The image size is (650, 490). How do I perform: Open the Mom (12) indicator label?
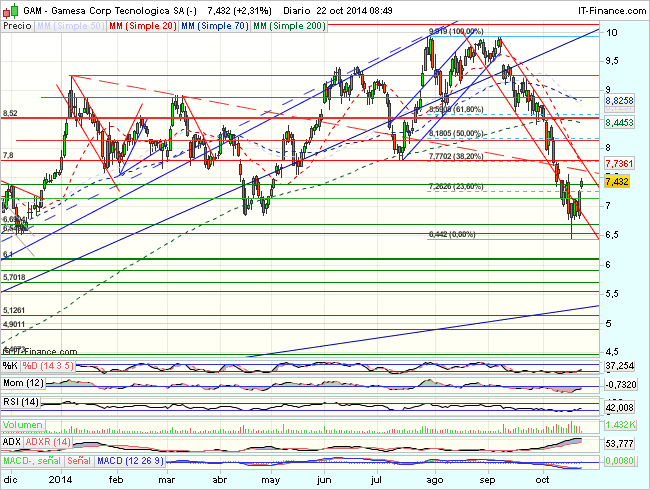click(x=23, y=383)
